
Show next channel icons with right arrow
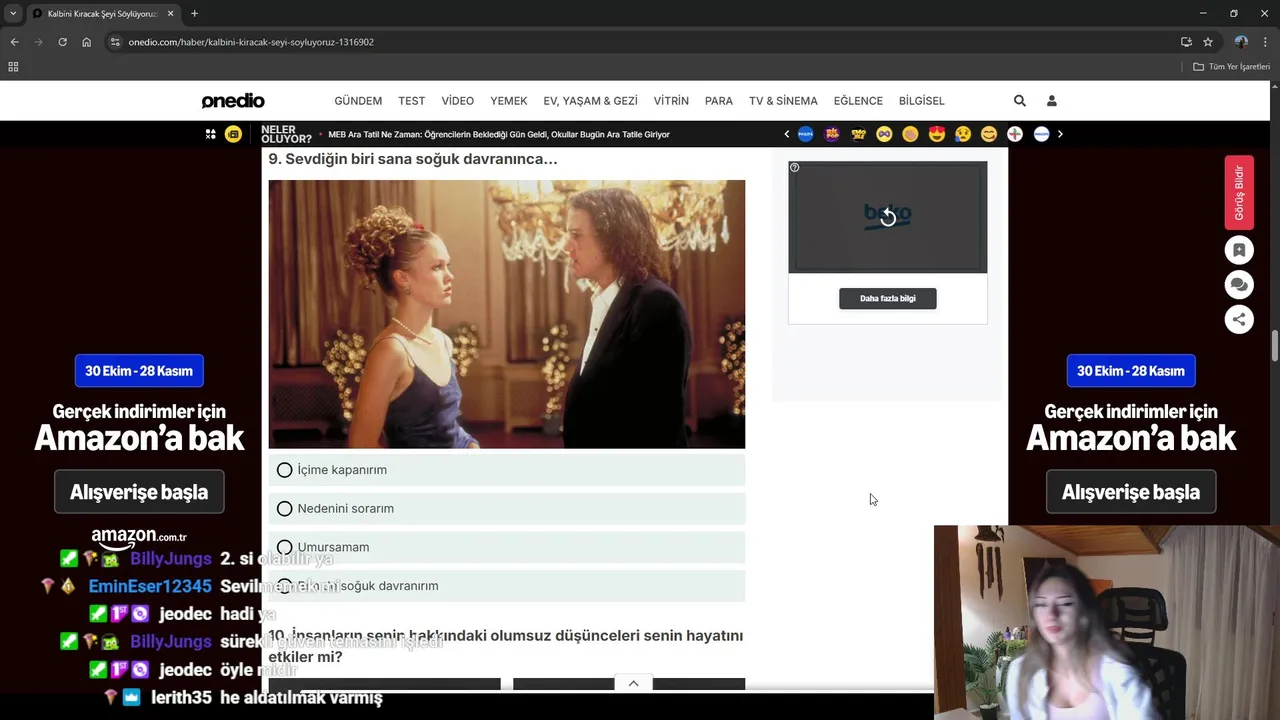point(1060,134)
